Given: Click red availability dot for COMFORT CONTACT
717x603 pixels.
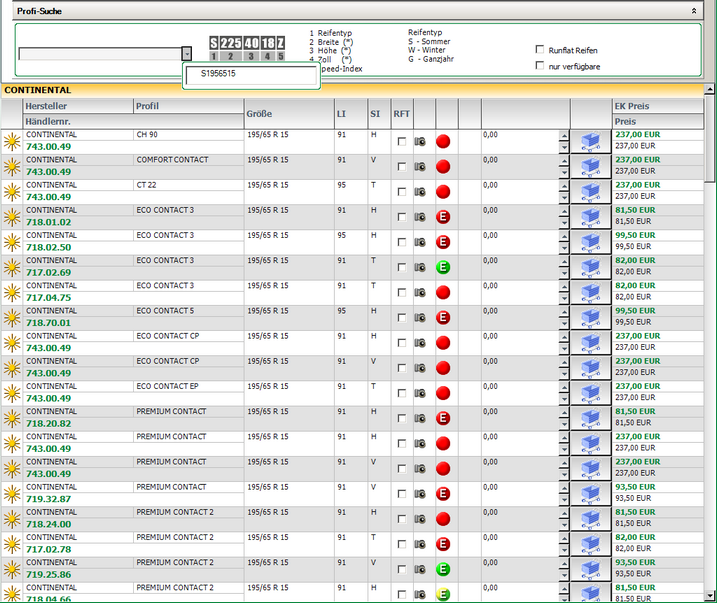Looking at the screenshot, I should (x=443, y=167).
